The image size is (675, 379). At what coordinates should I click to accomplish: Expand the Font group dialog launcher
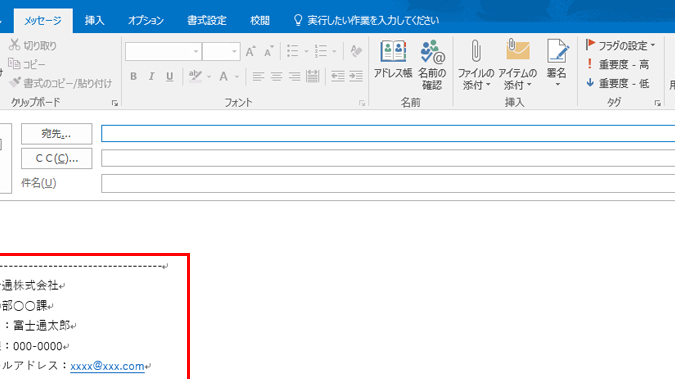362,103
